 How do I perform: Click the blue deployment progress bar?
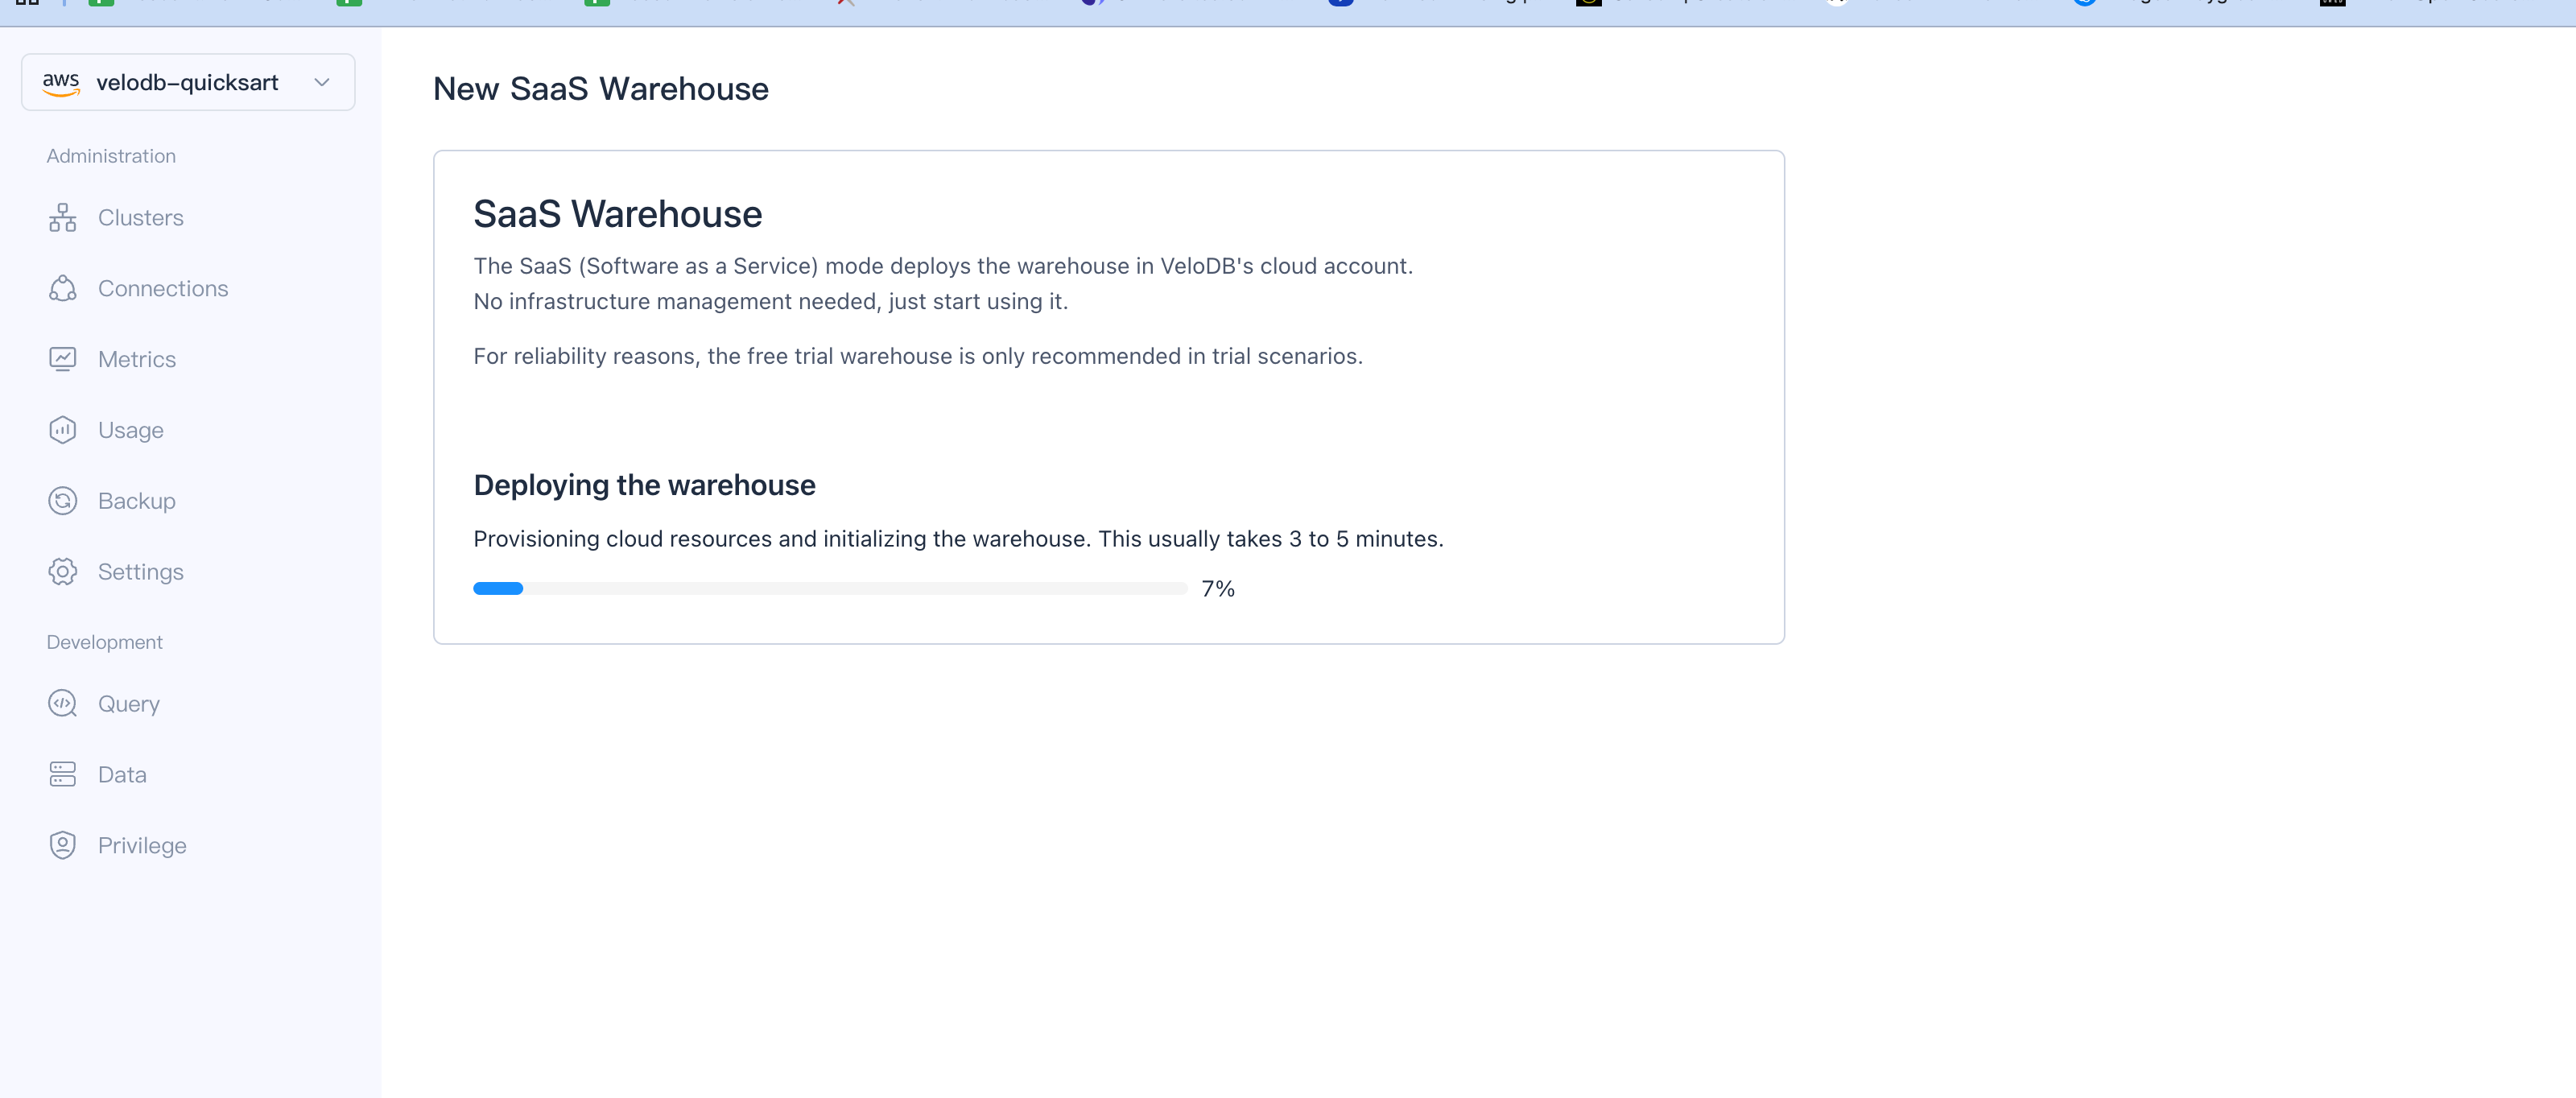pyautogui.click(x=498, y=589)
